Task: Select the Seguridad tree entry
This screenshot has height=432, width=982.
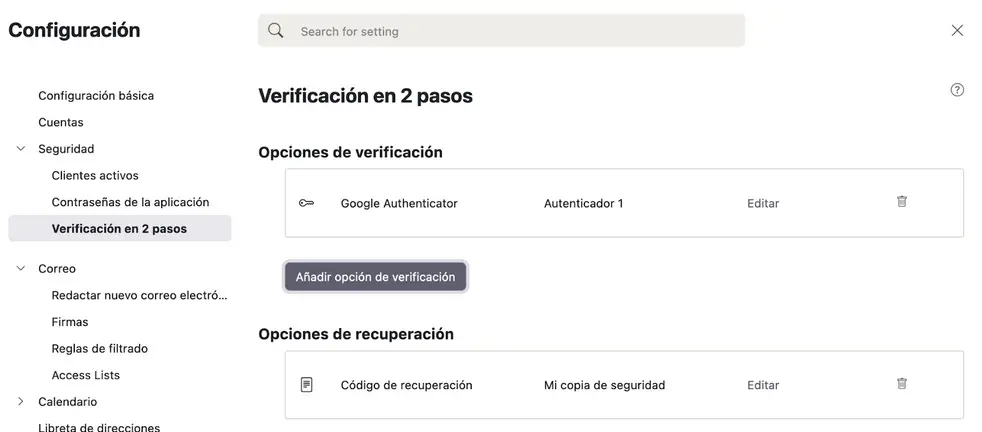Action: (x=66, y=149)
